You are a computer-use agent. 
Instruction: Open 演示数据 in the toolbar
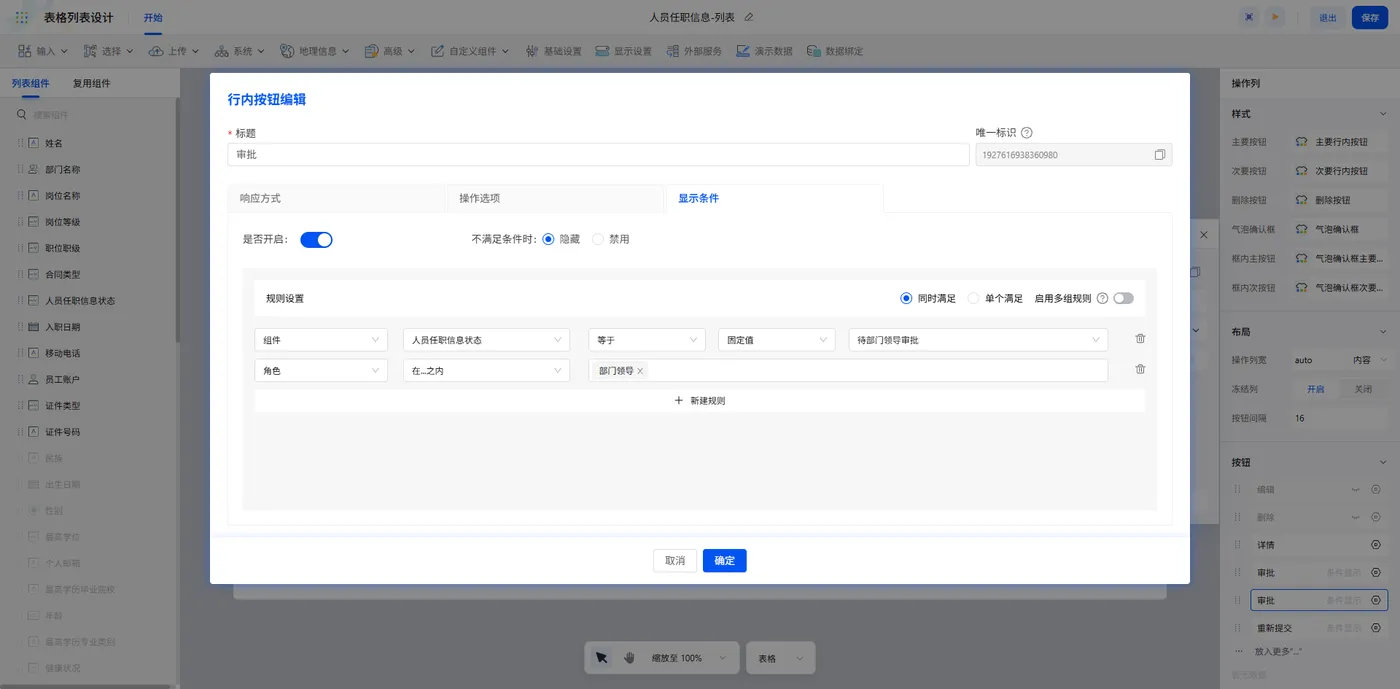[764, 51]
